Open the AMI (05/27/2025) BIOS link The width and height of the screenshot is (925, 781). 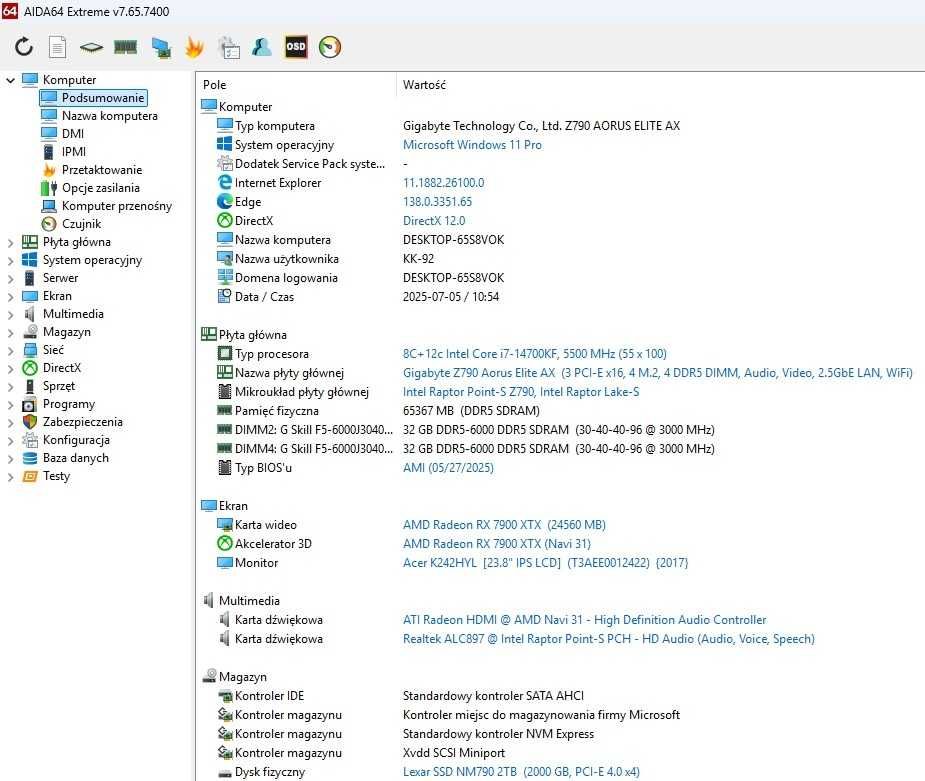[448, 468]
